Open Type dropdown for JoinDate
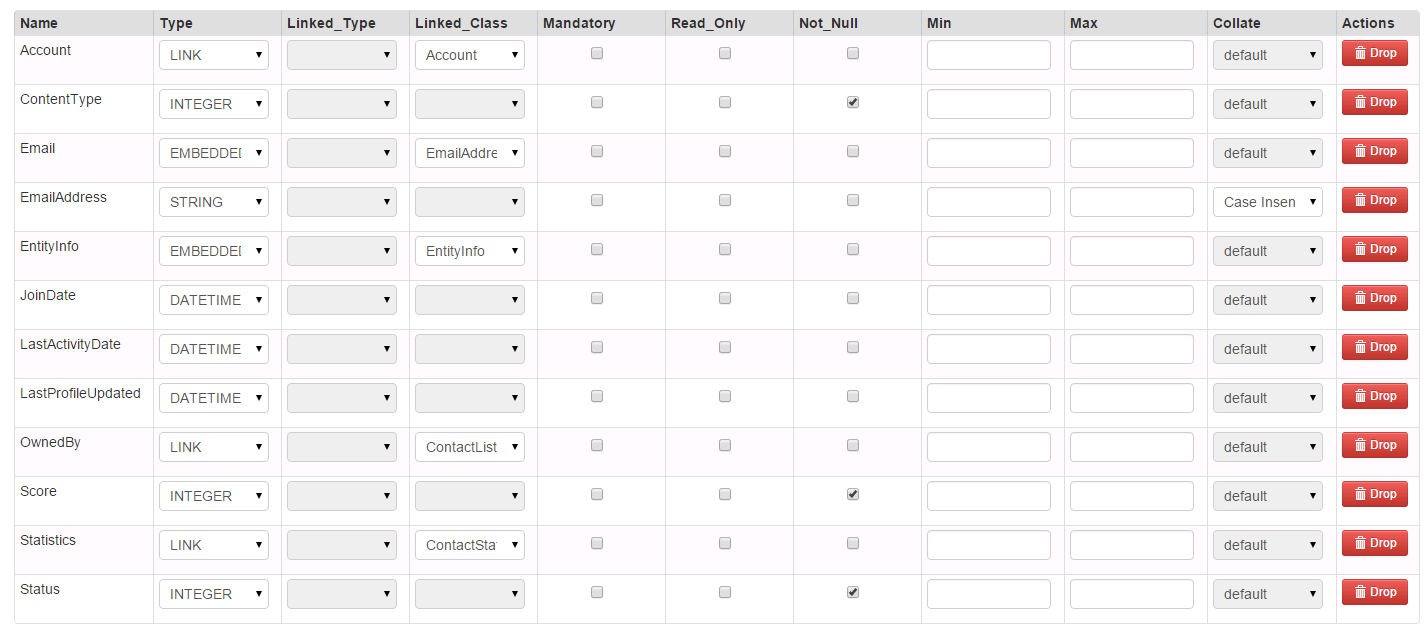Screen dimensions: 1425x631 point(214,300)
